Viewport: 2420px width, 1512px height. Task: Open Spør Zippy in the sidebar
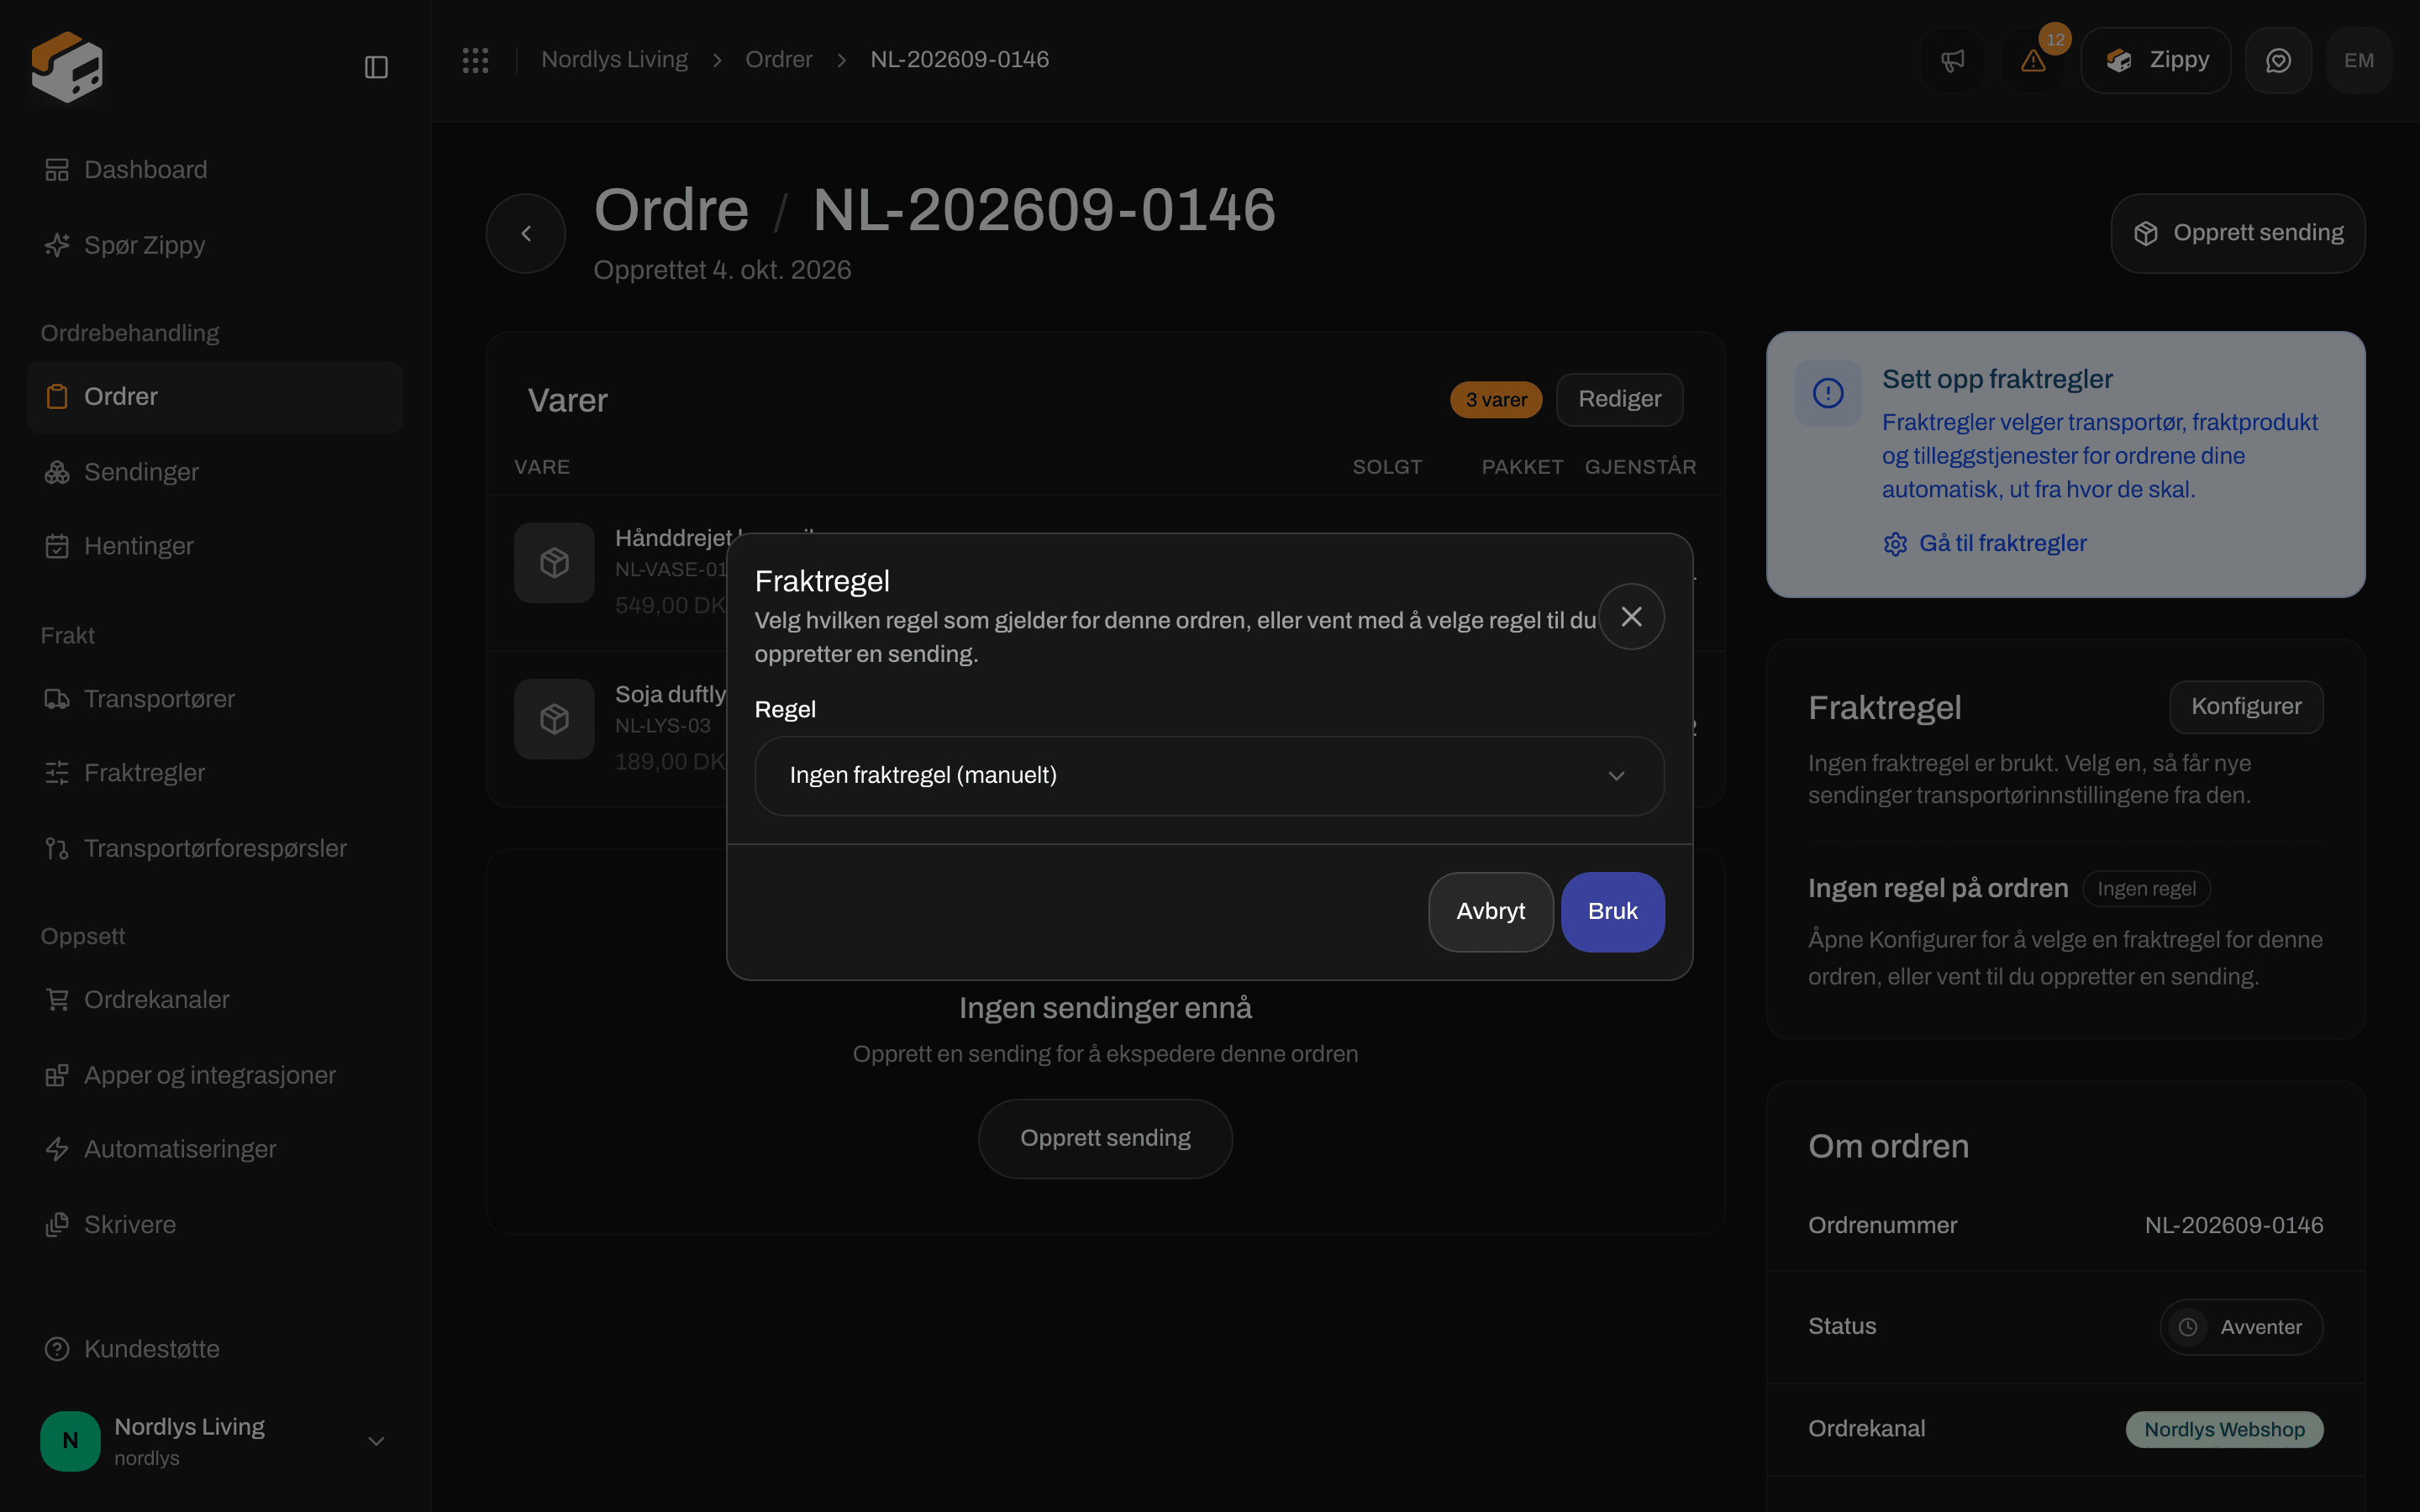[215, 245]
